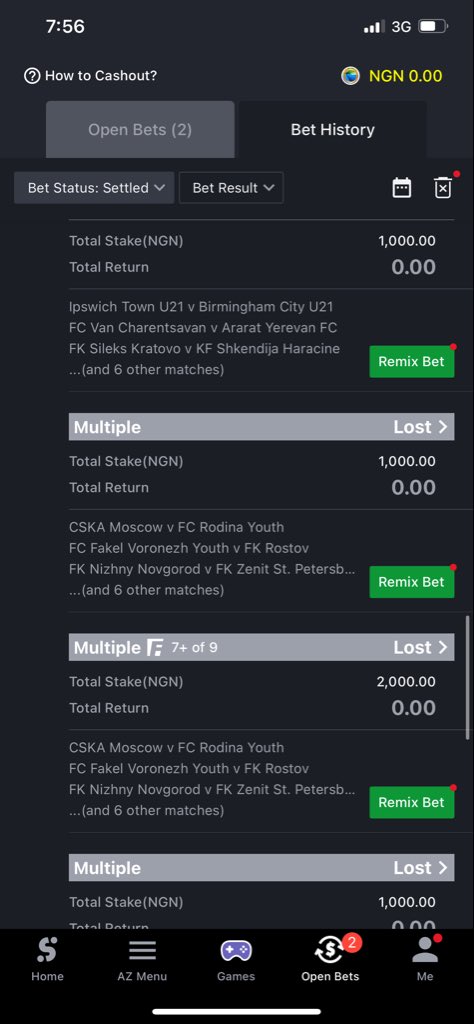Screen dimensions: 474x1024
Task: Open the calendar date filter icon
Action: (x=402, y=188)
